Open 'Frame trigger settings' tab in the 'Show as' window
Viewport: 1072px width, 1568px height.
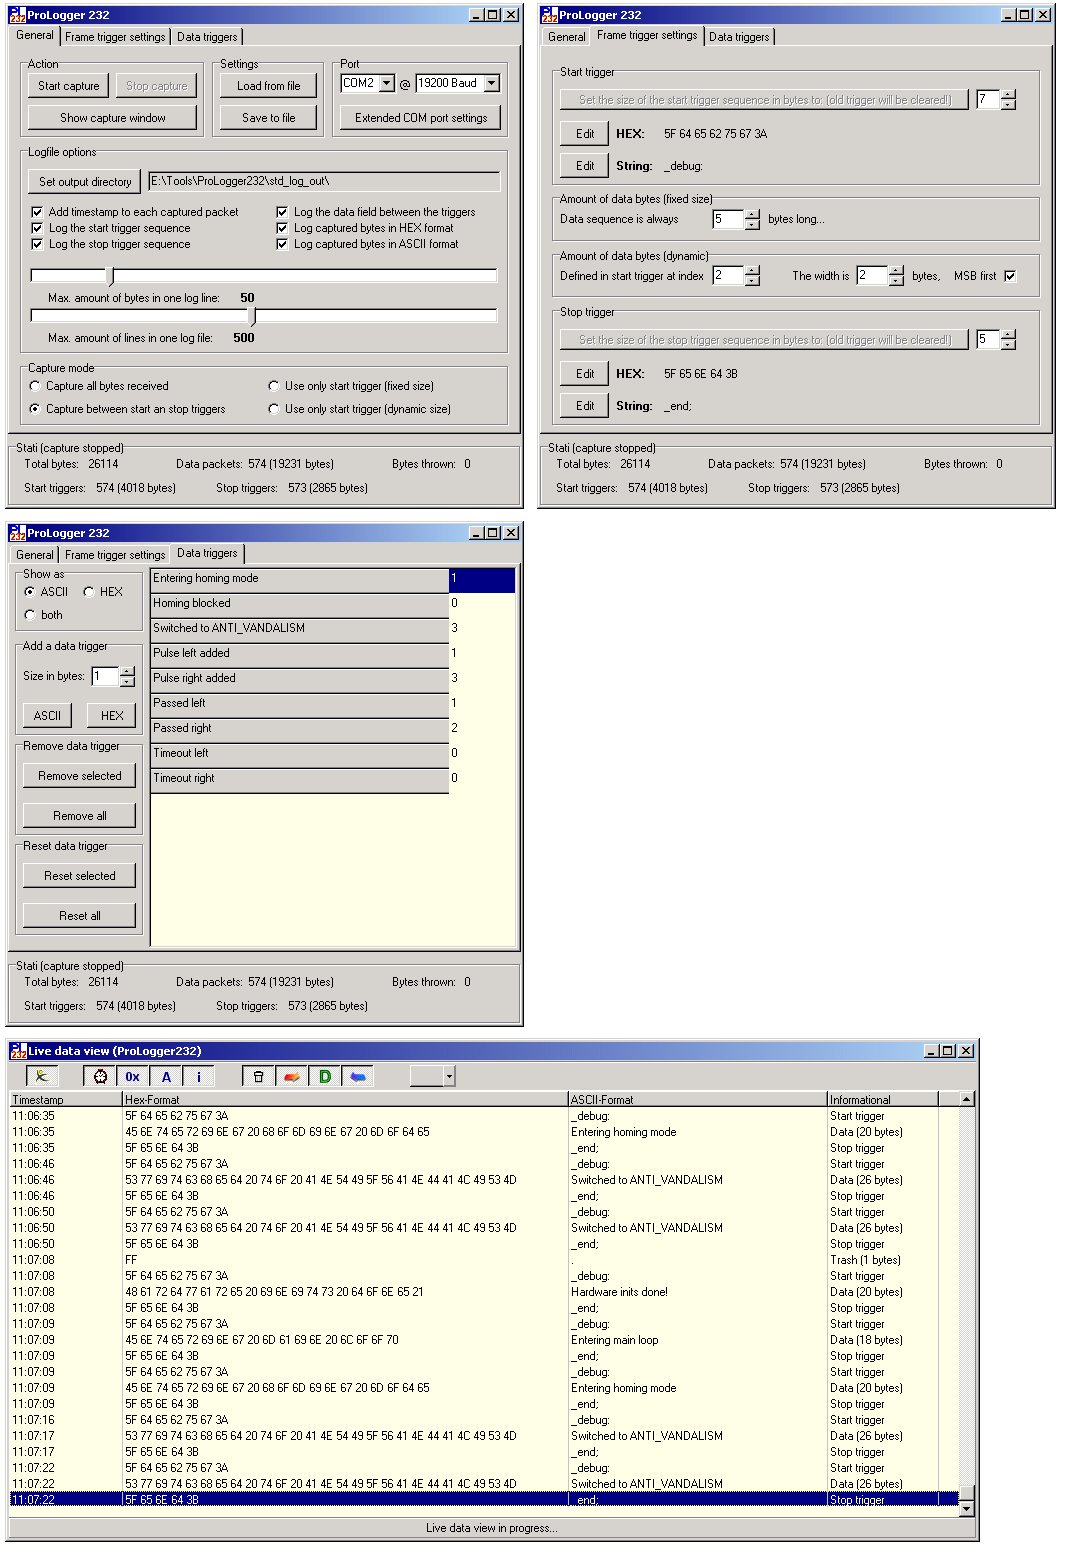(115, 555)
